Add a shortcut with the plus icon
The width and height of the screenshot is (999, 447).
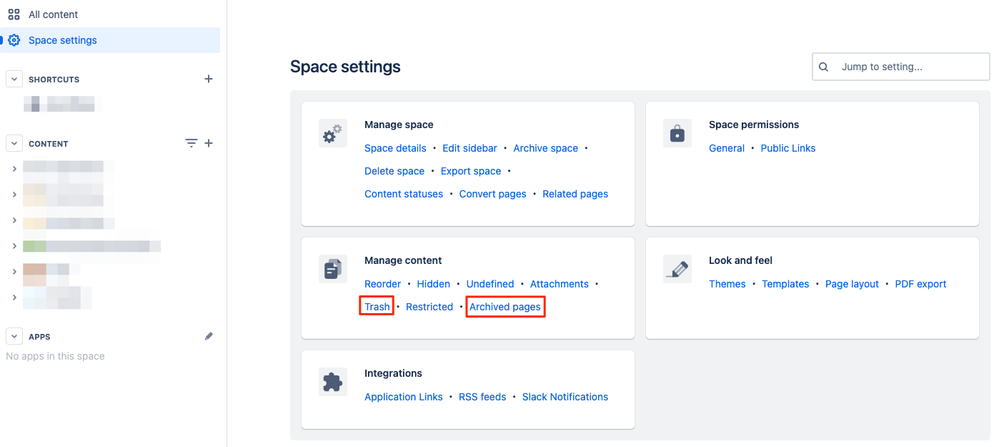[208, 79]
